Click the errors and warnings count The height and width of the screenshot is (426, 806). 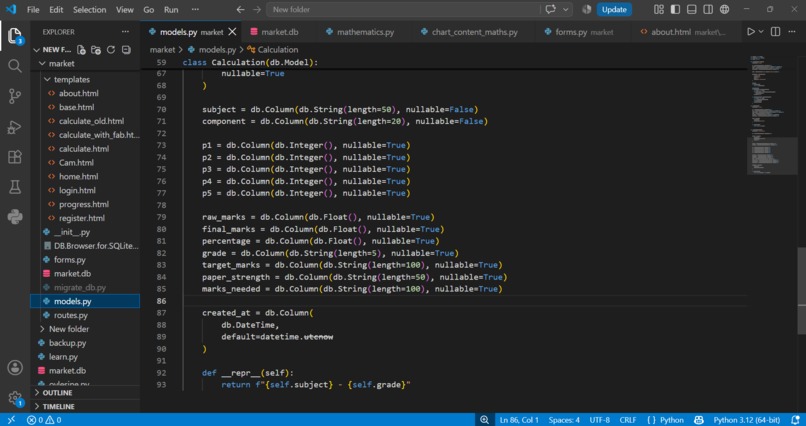[44, 420]
